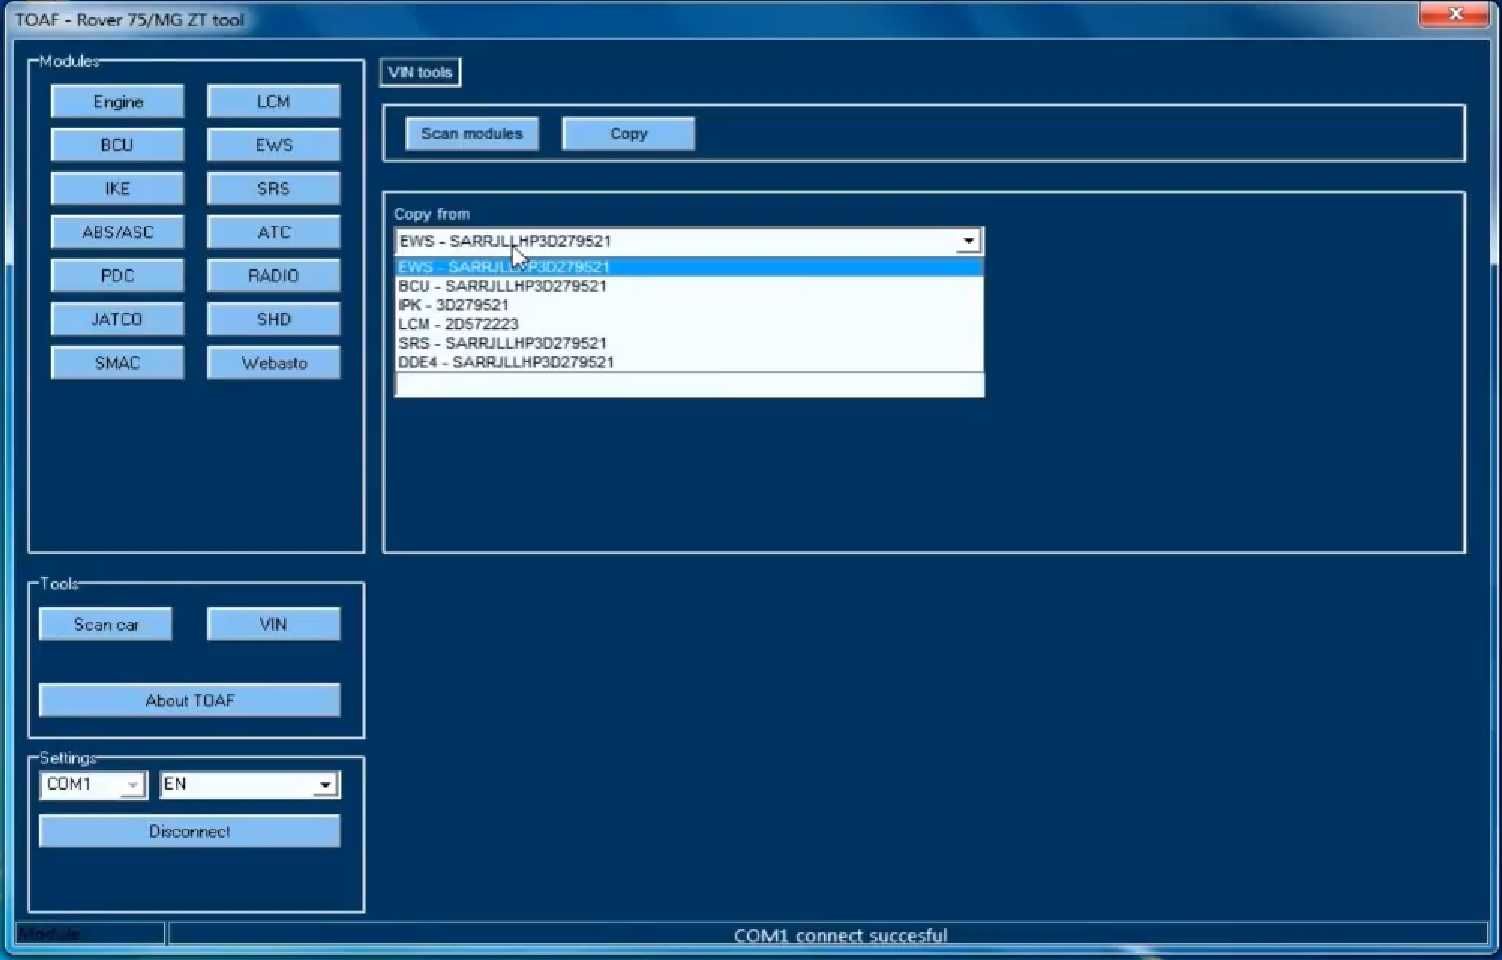Viewport: 1502px width, 960px height.
Task: Click the ABS/ASC module button
Action: (117, 232)
